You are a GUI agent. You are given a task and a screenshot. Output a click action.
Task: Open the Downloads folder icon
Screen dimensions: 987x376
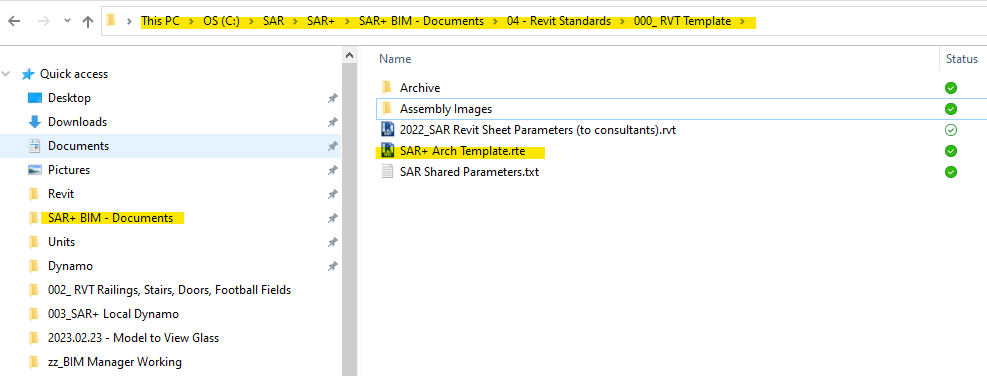(x=35, y=122)
